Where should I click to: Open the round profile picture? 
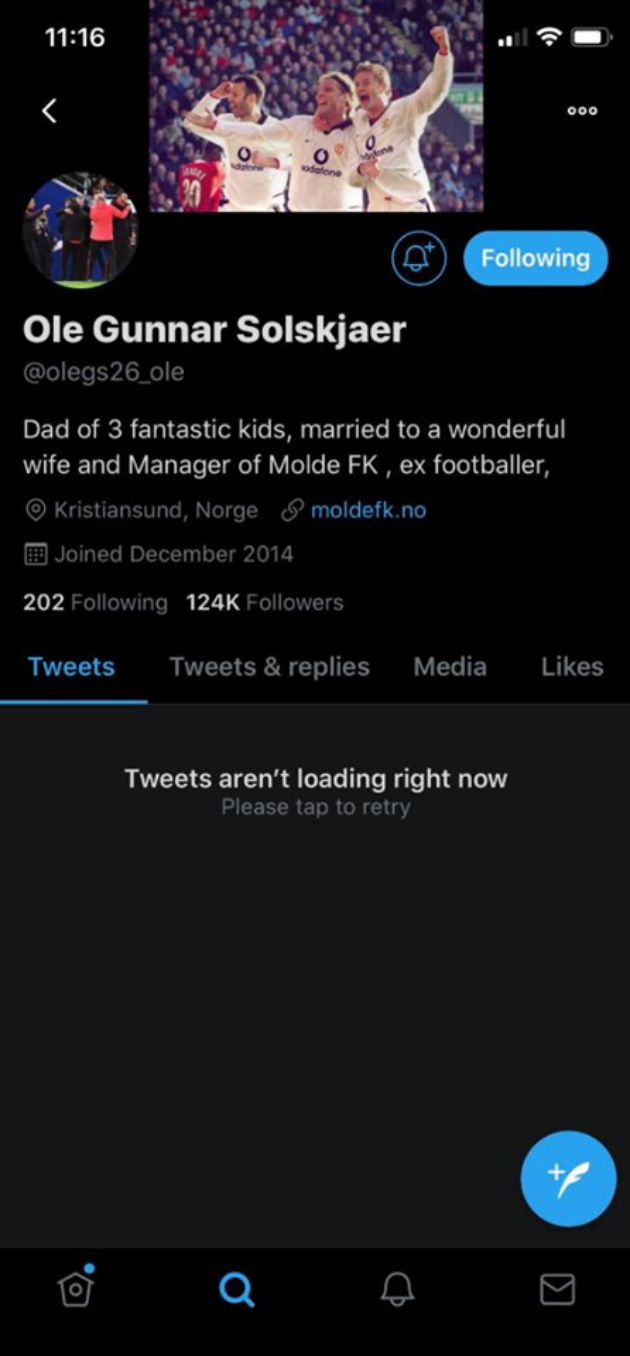pyautogui.click(x=80, y=231)
